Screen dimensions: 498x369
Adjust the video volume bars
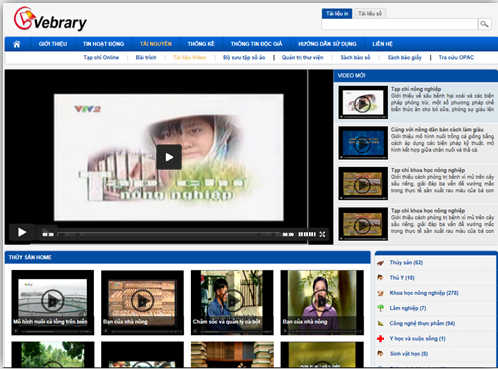pyautogui.click(x=307, y=234)
